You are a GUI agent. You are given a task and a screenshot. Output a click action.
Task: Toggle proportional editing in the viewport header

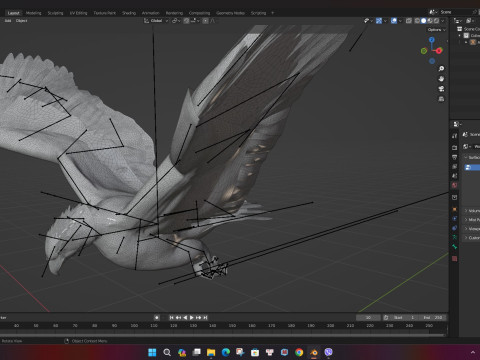point(205,21)
